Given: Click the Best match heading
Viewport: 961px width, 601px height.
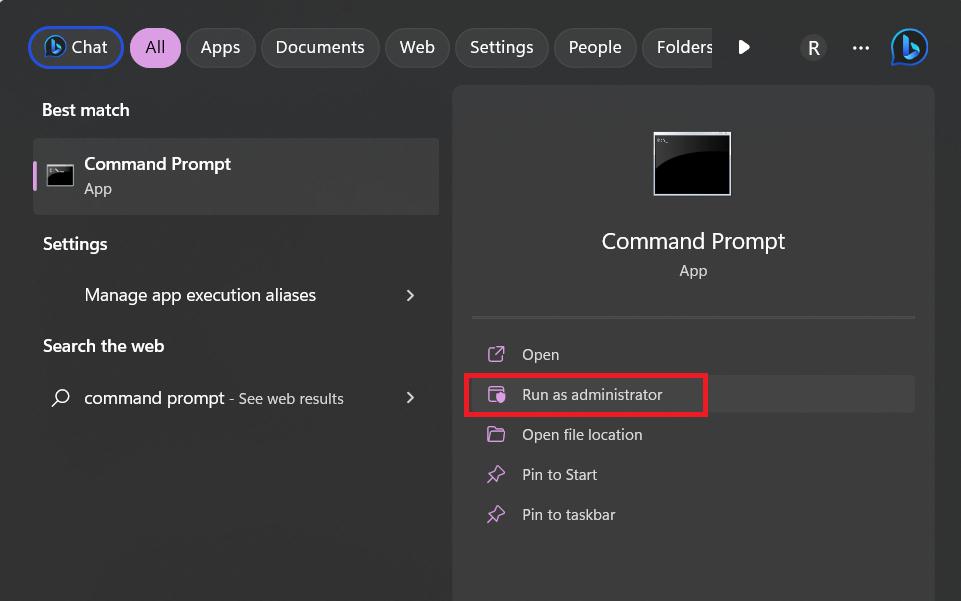Looking at the screenshot, I should tap(86, 110).
